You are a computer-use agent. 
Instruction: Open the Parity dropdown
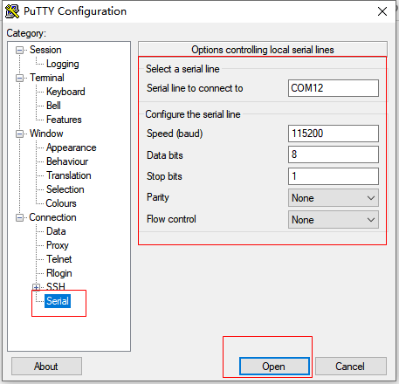(333, 198)
